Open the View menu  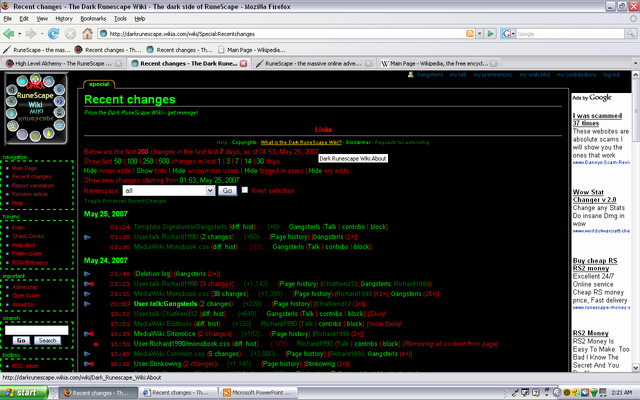click(42, 18)
